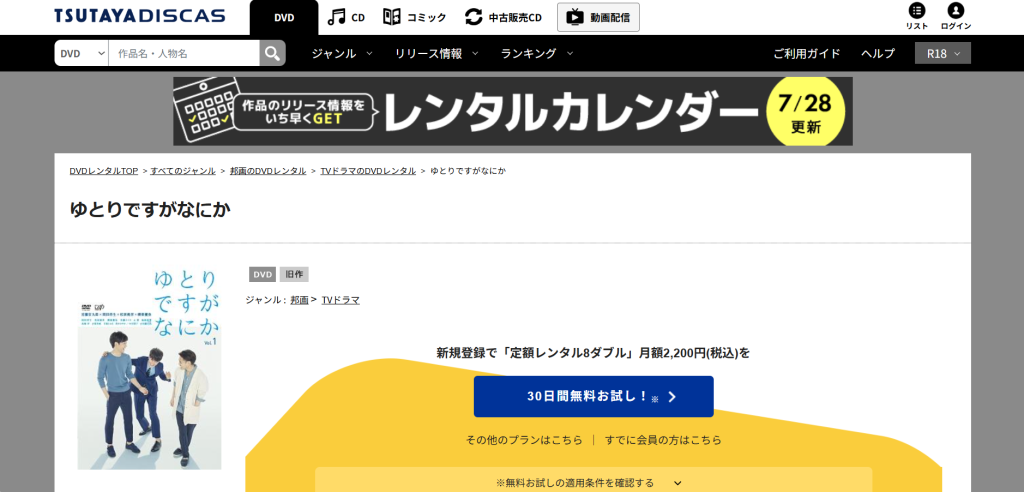Click the DVD badge label

263,274
